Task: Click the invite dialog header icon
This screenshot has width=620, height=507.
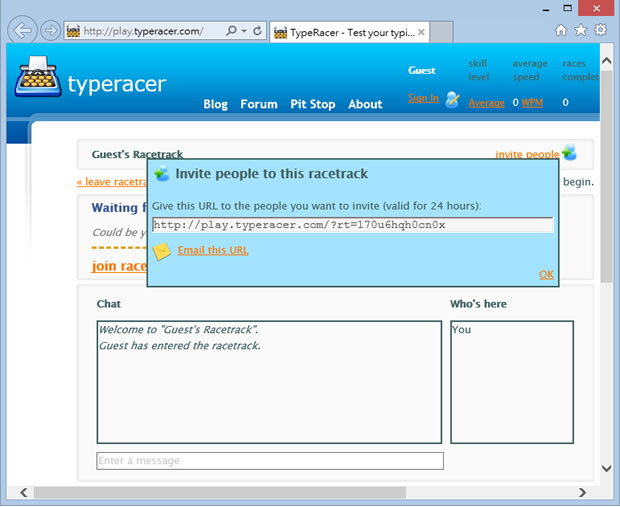Action: point(161,173)
